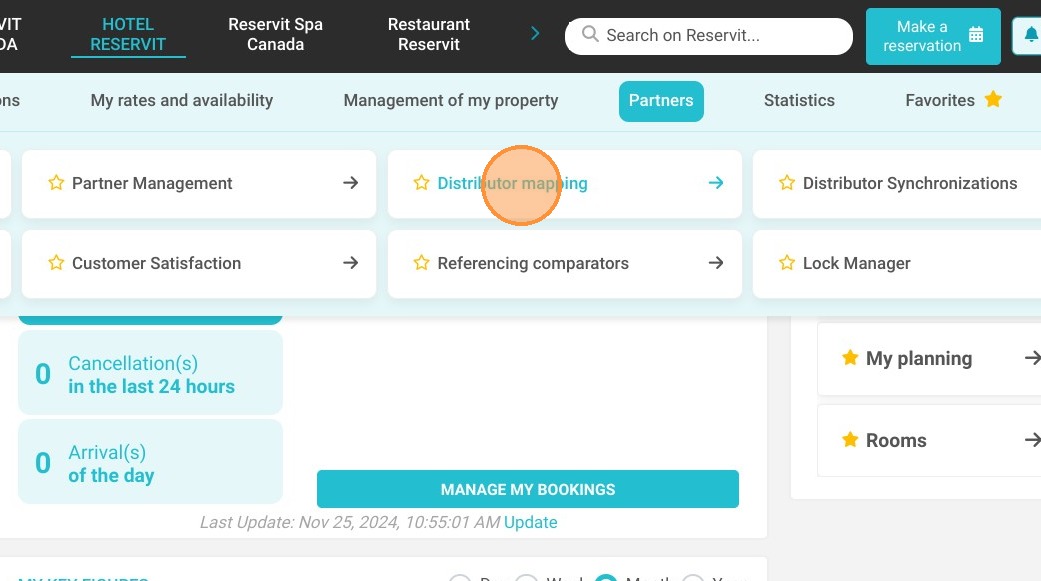Screen dimensions: 1041x581
Task: Favorite Customer Satisfaction with its star
Action: 56,263
